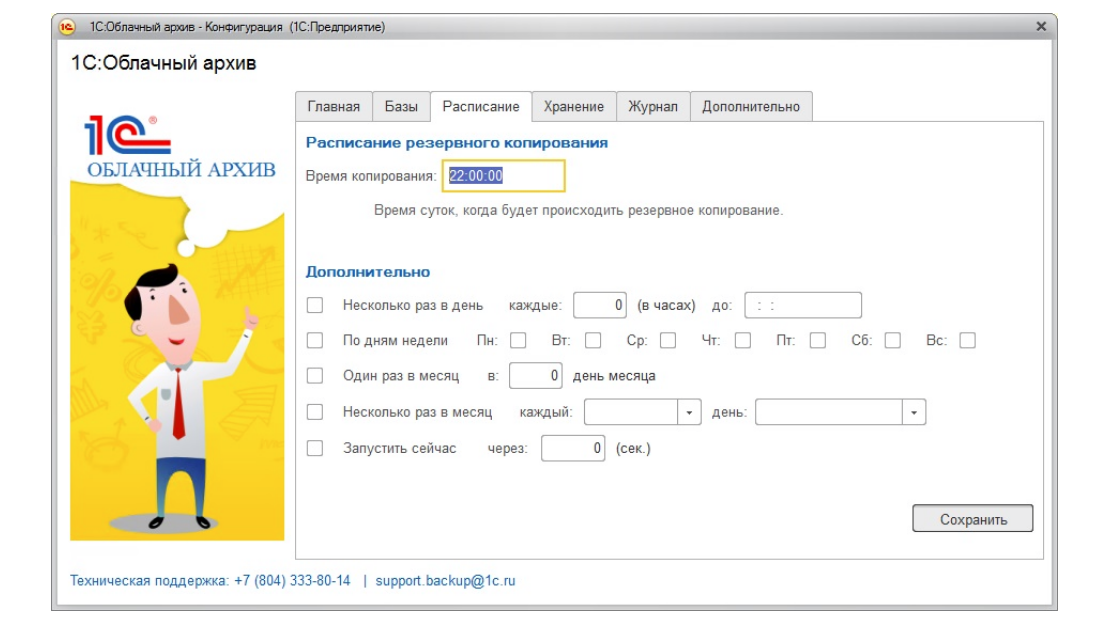Viewport: 1106px width, 626px height.
Task: Tick the Пт weekday checkbox
Action: click(818, 340)
